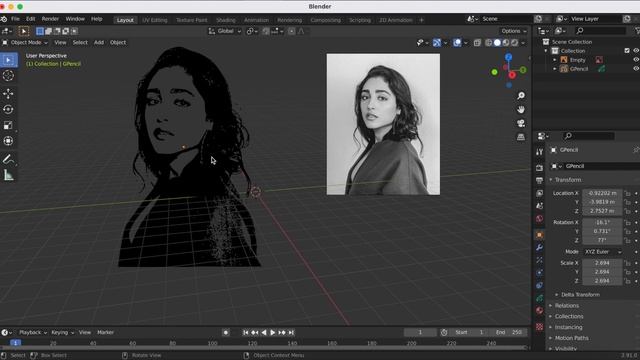This screenshot has height=360, width=640.
Task: Open the Edit menu
Action: [31, 19]
